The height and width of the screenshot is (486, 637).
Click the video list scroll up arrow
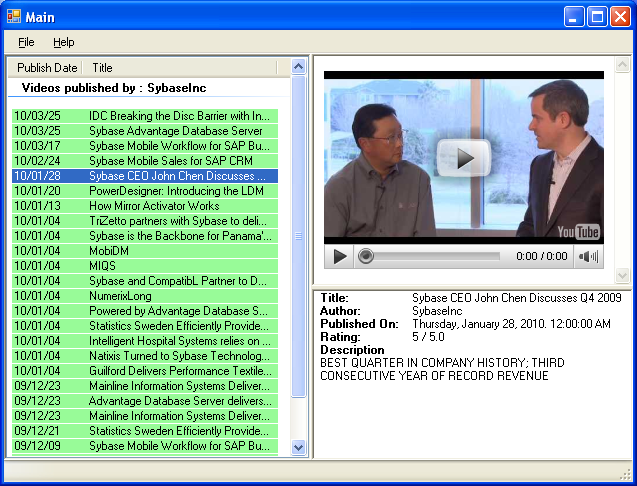tap(299, 66)
